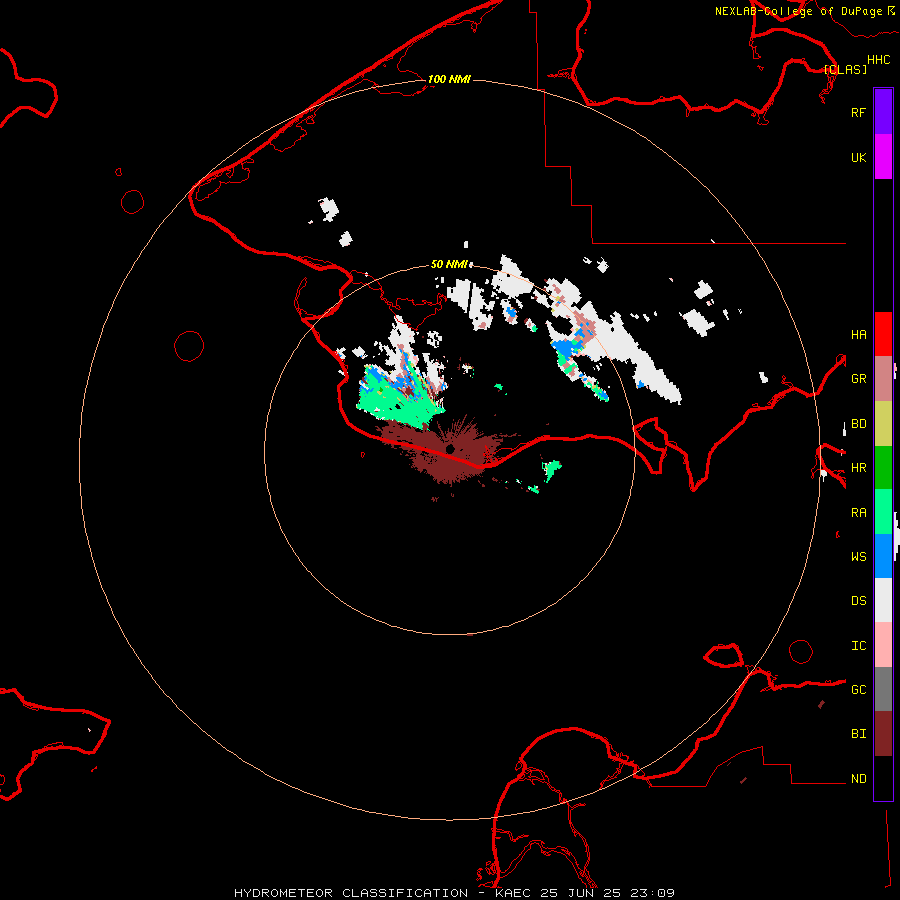Click the 50 NMI range ring label

coord(449,264)
